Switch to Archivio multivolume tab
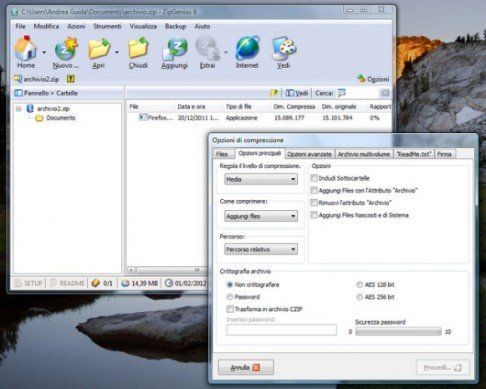Viewport: 486px width, 389px height. click(x=364, y=154)
